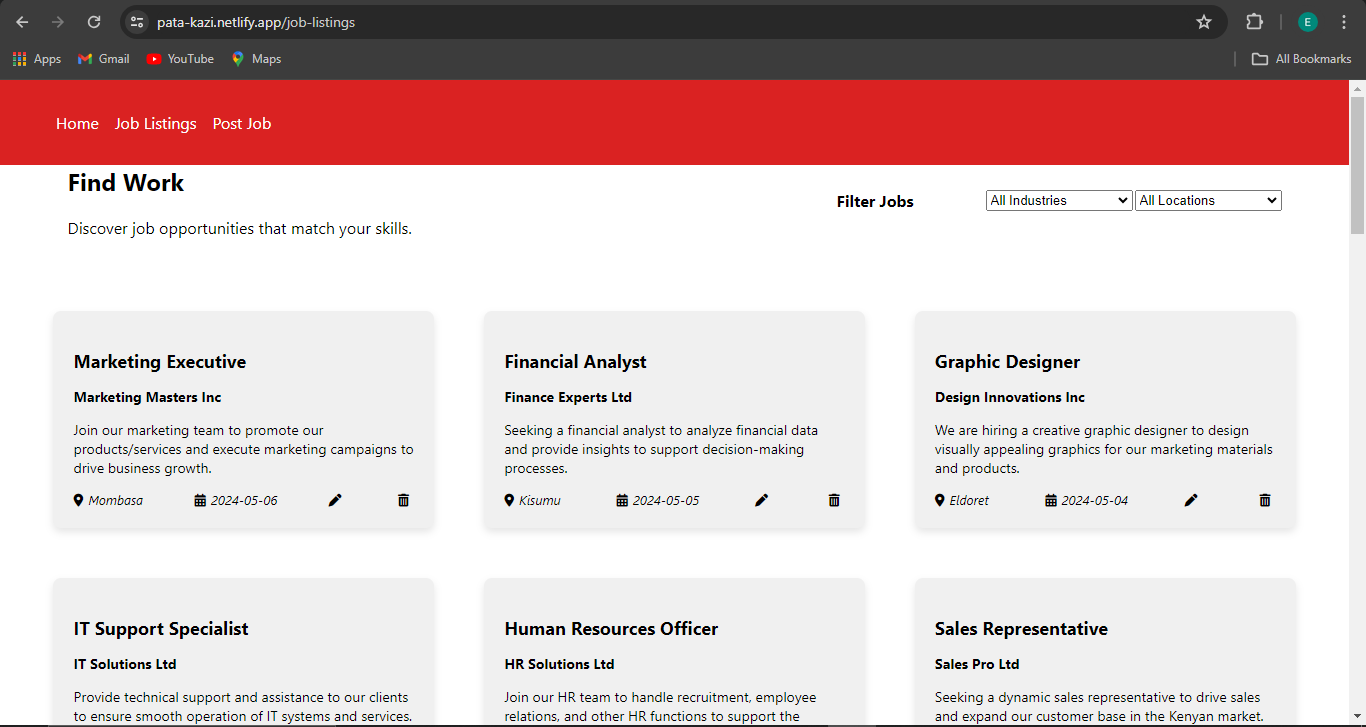Click the pencil icon on Financial Analyst card
The width and height of the screenshot is (1366, 727).
[761, 500]
